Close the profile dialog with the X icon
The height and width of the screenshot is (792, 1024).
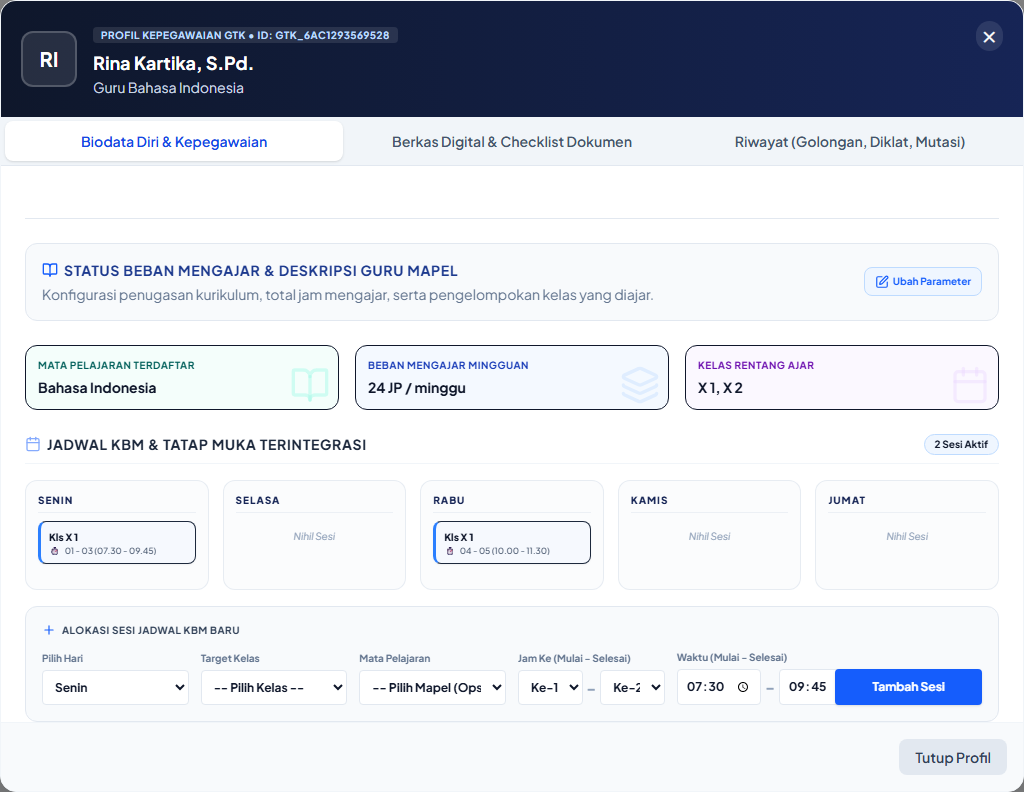click(x=989, y=37)
